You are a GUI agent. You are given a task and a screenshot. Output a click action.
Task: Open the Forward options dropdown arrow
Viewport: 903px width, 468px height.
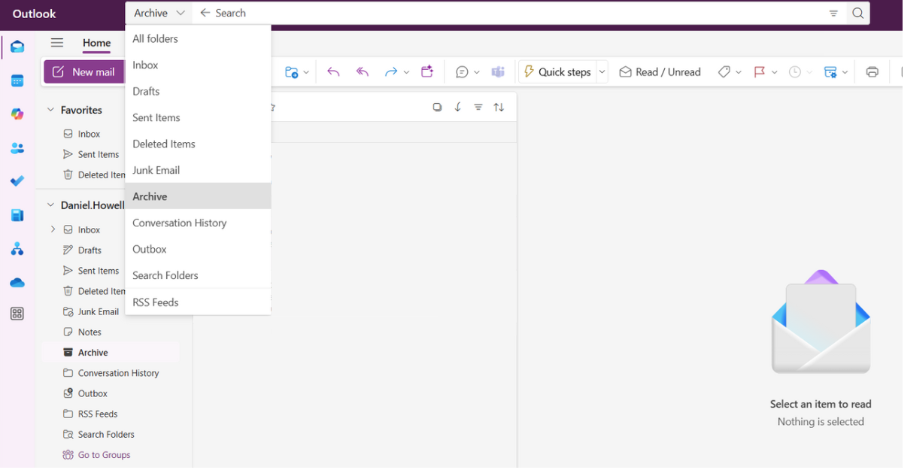click(406, 73)
